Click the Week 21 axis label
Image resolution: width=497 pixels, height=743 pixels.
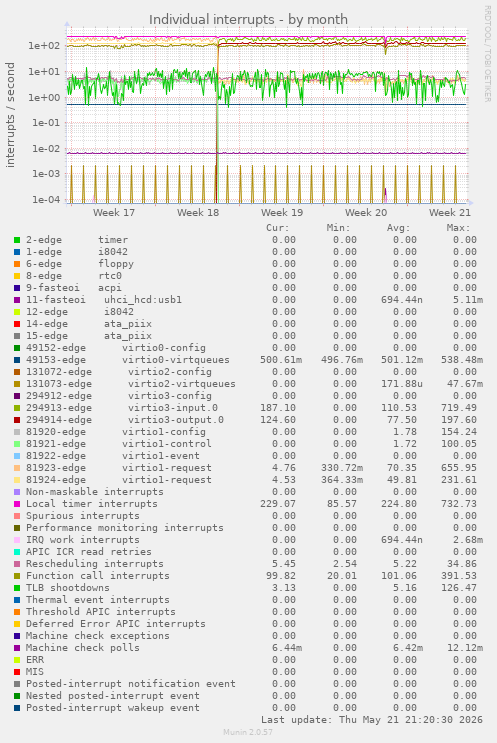point(450,213)
